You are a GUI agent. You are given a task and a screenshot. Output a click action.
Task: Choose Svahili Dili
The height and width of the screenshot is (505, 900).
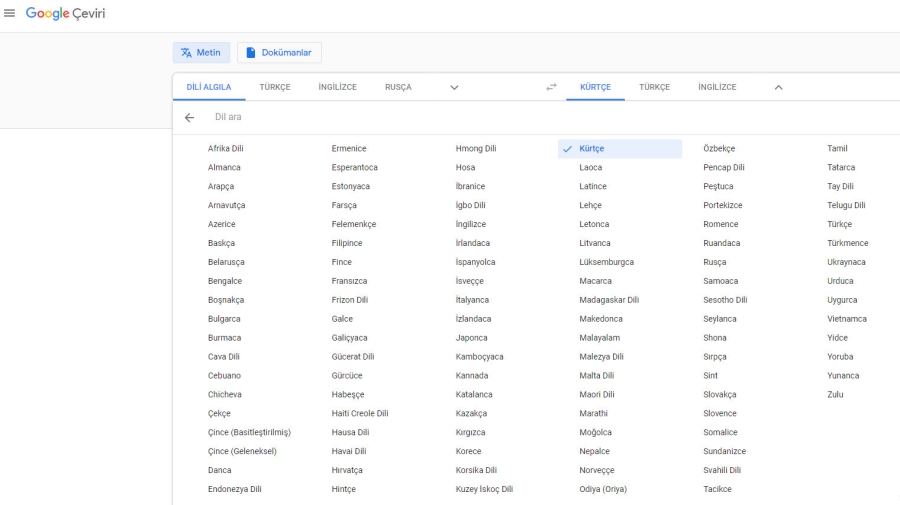coord(722,471)
